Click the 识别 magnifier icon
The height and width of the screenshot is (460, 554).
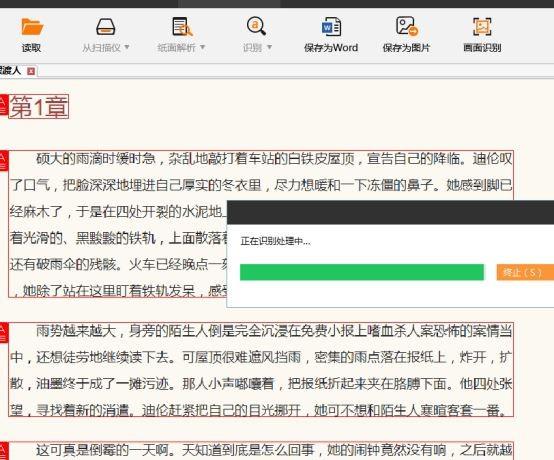256,26
